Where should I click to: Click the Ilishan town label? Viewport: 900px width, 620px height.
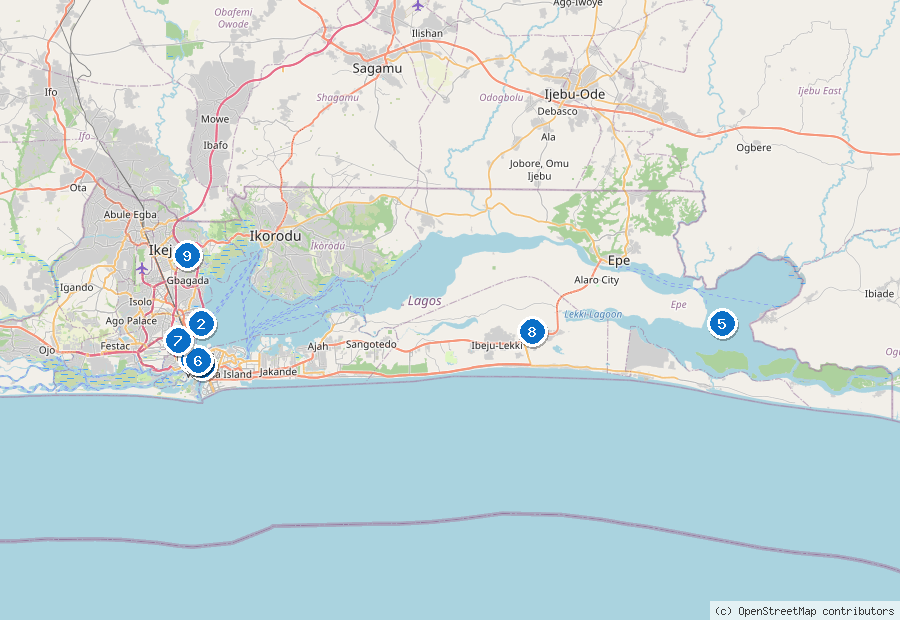[x=427, y=33]
